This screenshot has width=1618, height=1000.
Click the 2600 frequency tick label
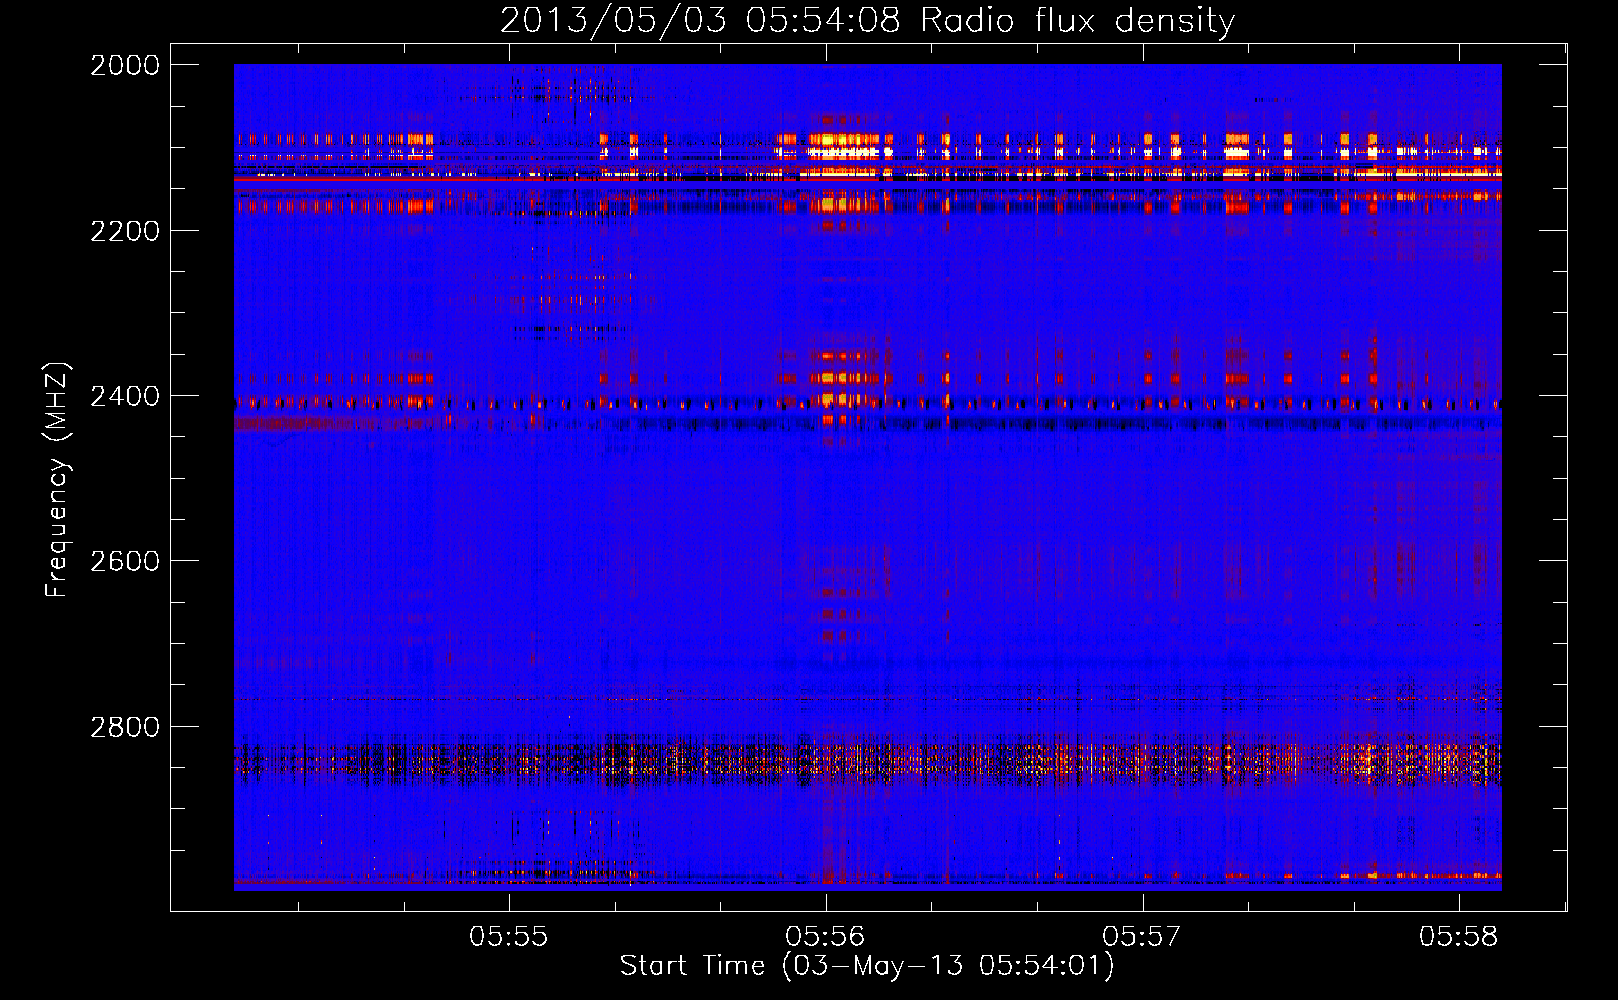coord(125,561)
